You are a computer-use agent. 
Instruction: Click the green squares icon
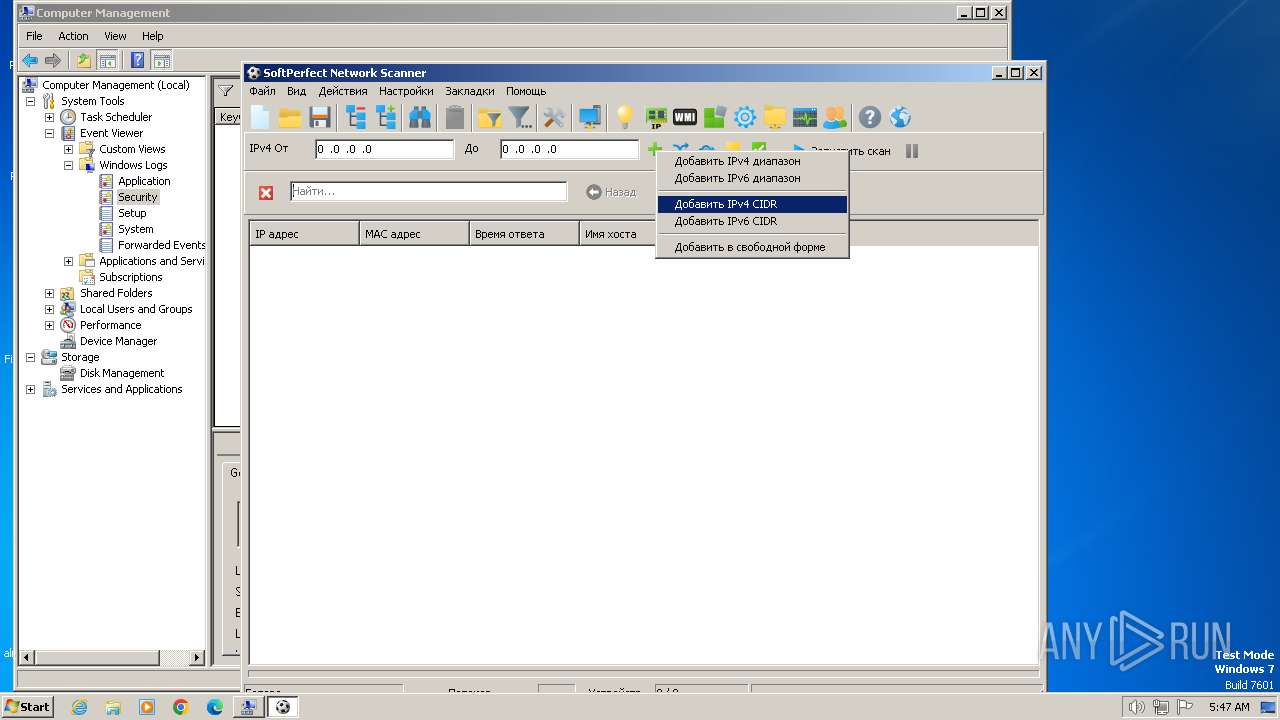click(715, 118)
